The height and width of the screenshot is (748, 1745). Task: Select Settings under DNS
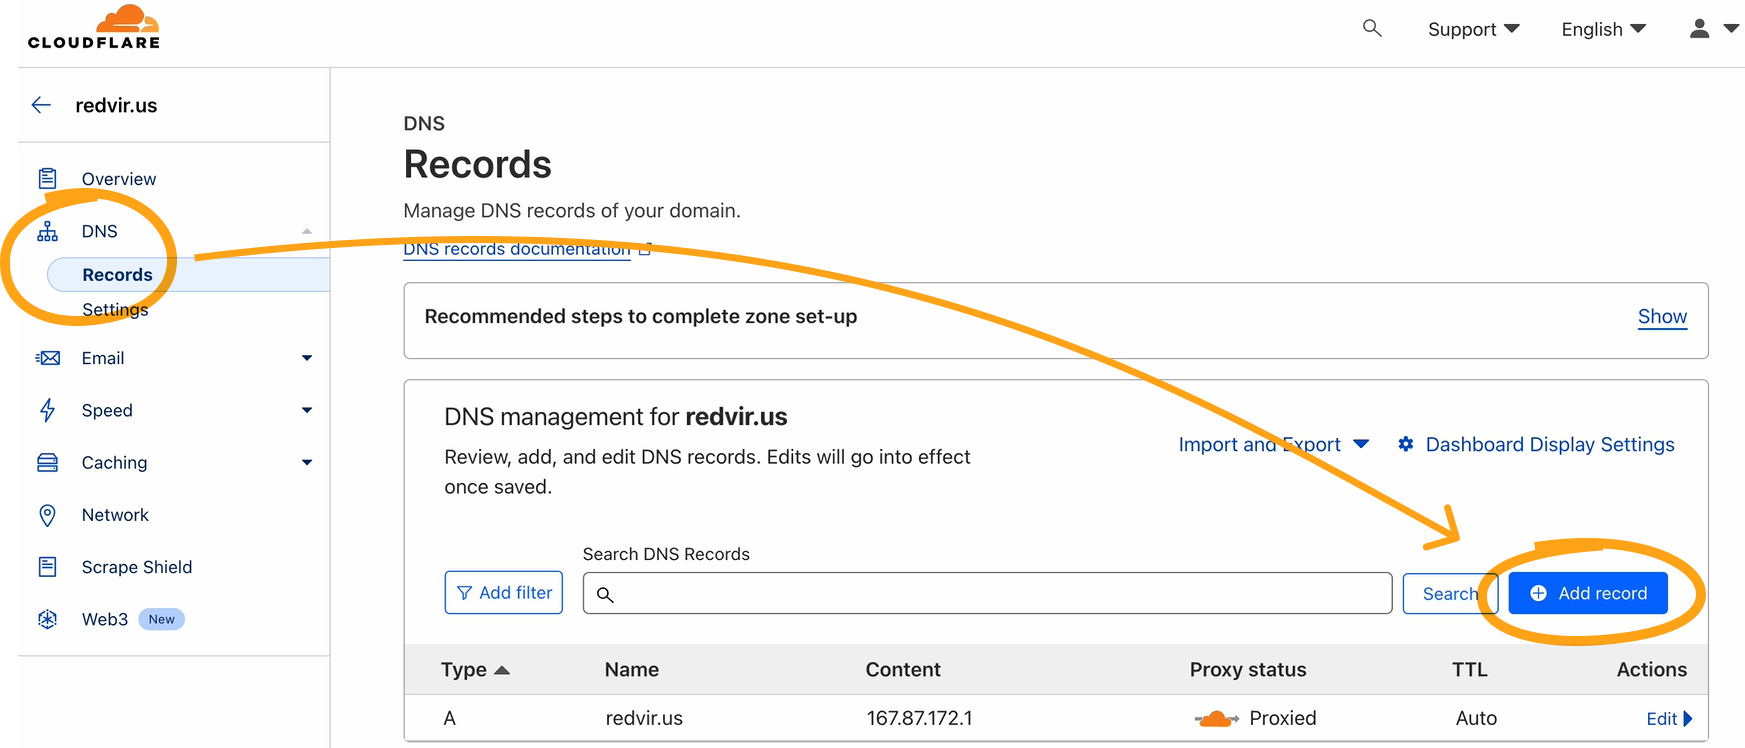(x=115, y=310)
